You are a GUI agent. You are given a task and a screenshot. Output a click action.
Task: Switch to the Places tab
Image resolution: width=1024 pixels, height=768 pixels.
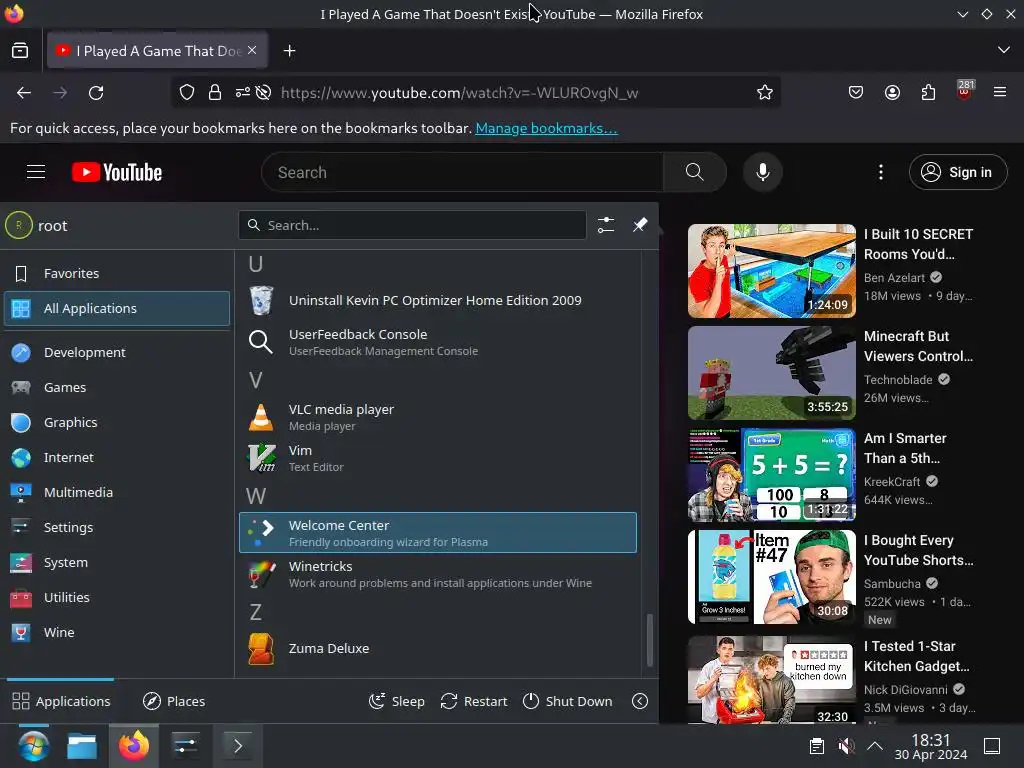tap(174, 701)
